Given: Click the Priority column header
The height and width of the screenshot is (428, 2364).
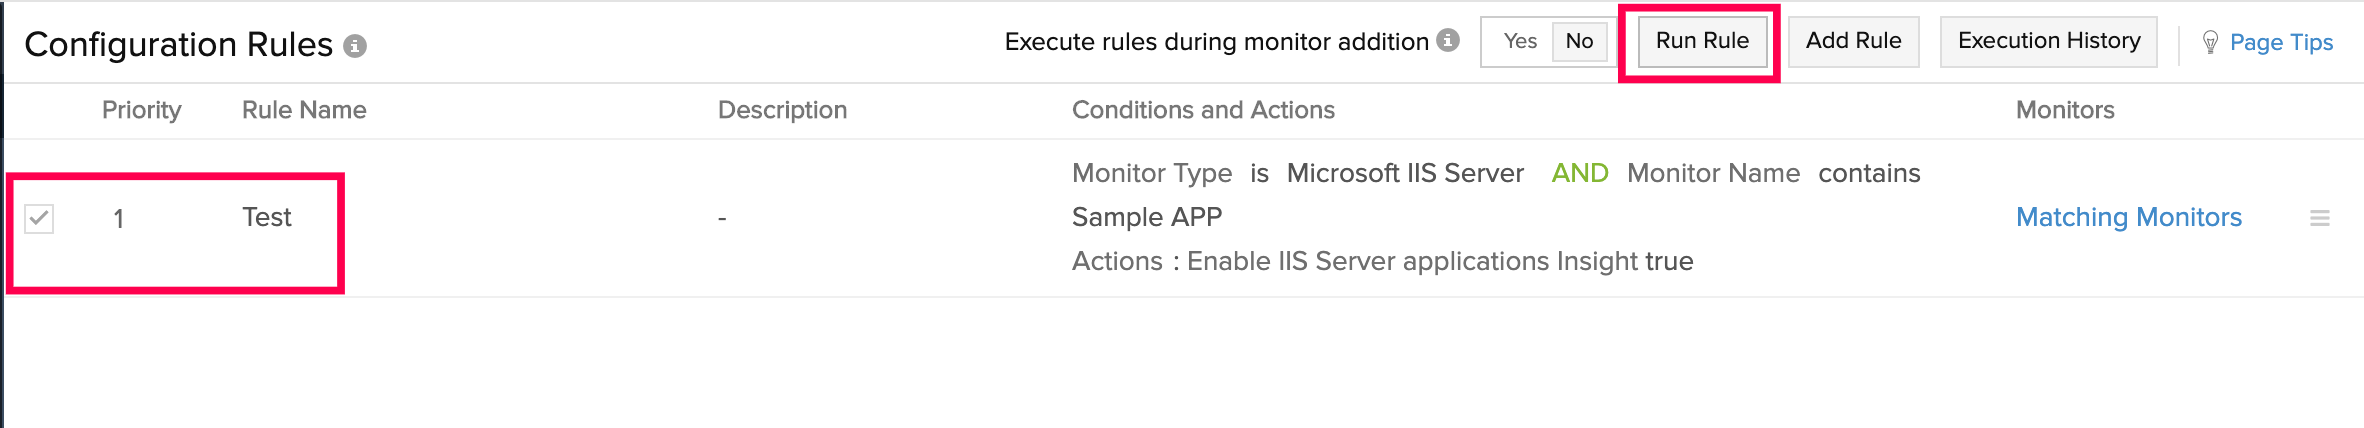Looking at the screenshot, I should [x=142, y=110].
